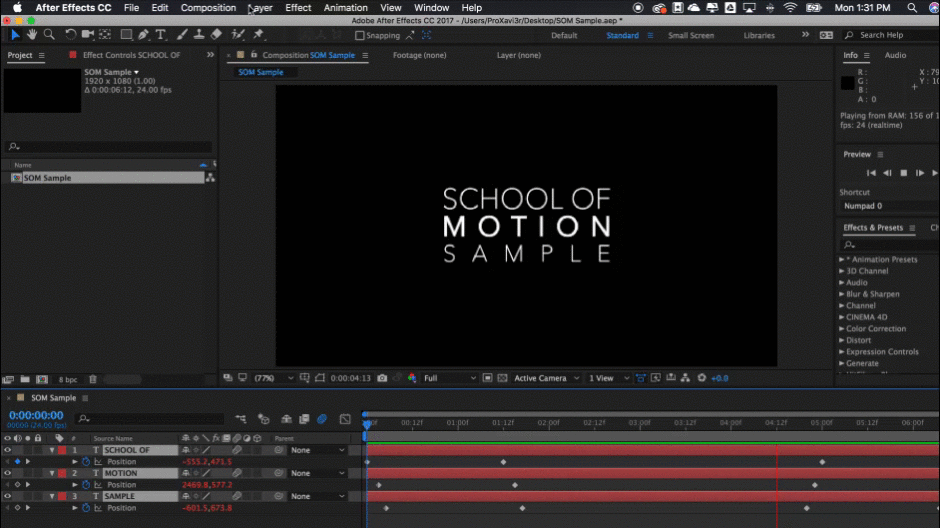Click the Project panel search field

110,146
